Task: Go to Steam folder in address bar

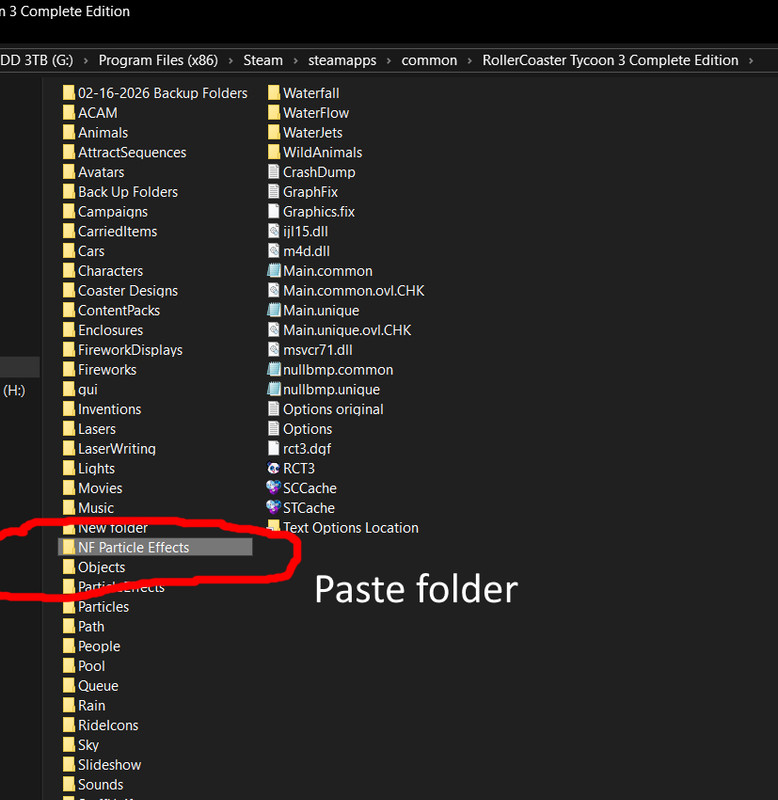Action: click(x=263, y=60)
